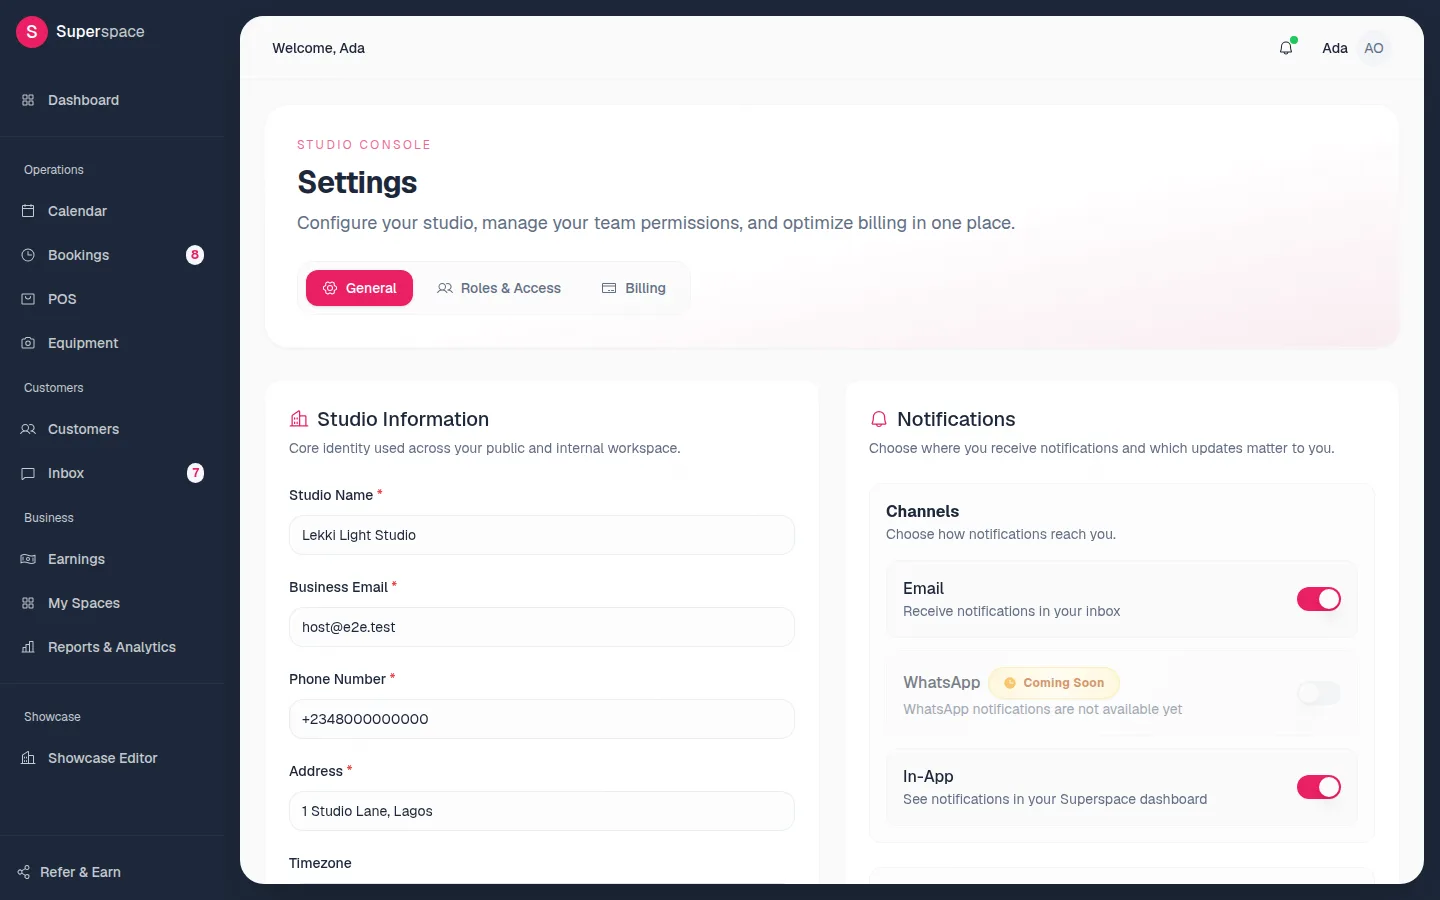
Task: Navigate to Equipment page
Action: (112, 343)
